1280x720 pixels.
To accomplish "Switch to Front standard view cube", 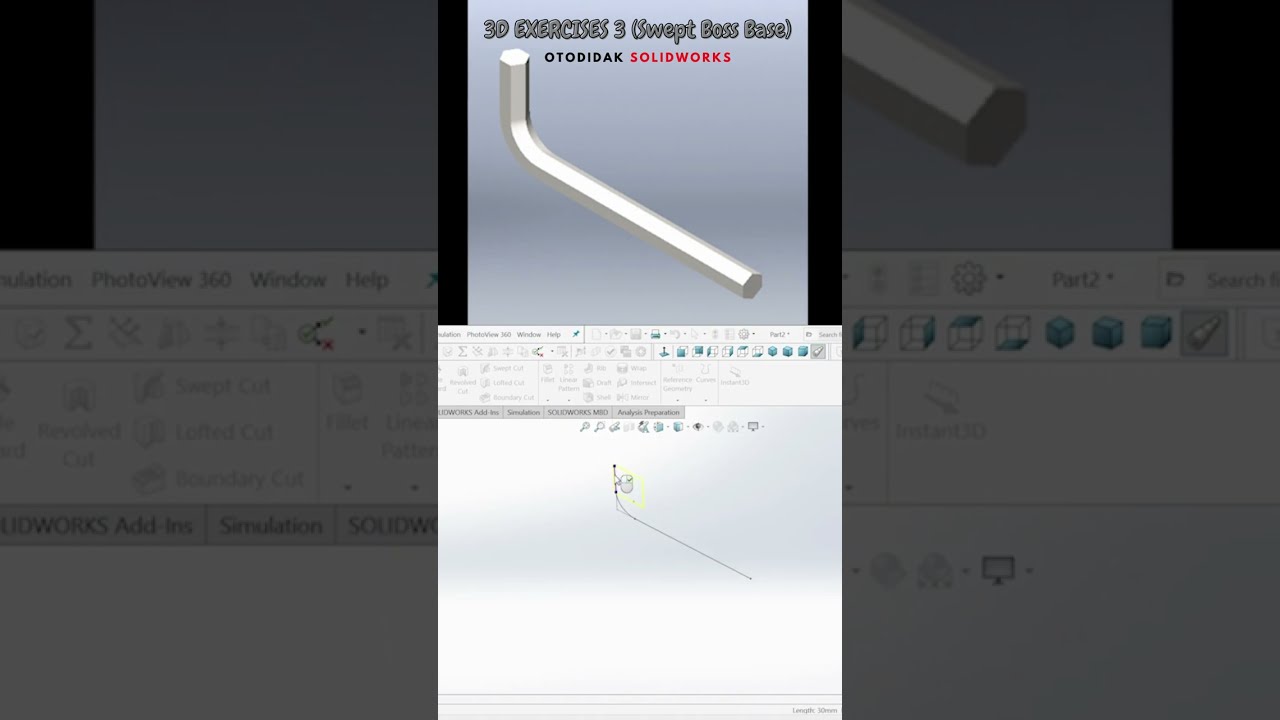I will pyautogui.click(x=682, y=351).
